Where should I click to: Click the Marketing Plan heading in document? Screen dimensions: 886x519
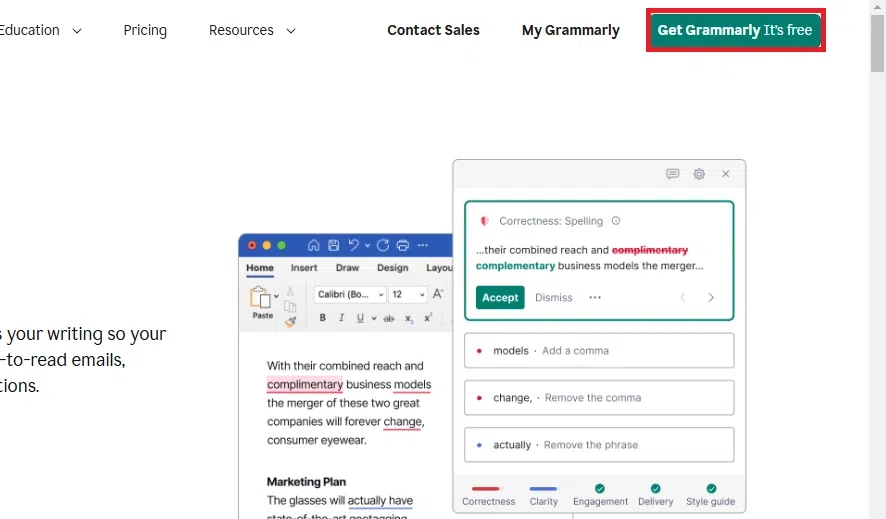(x=306, y=482)
